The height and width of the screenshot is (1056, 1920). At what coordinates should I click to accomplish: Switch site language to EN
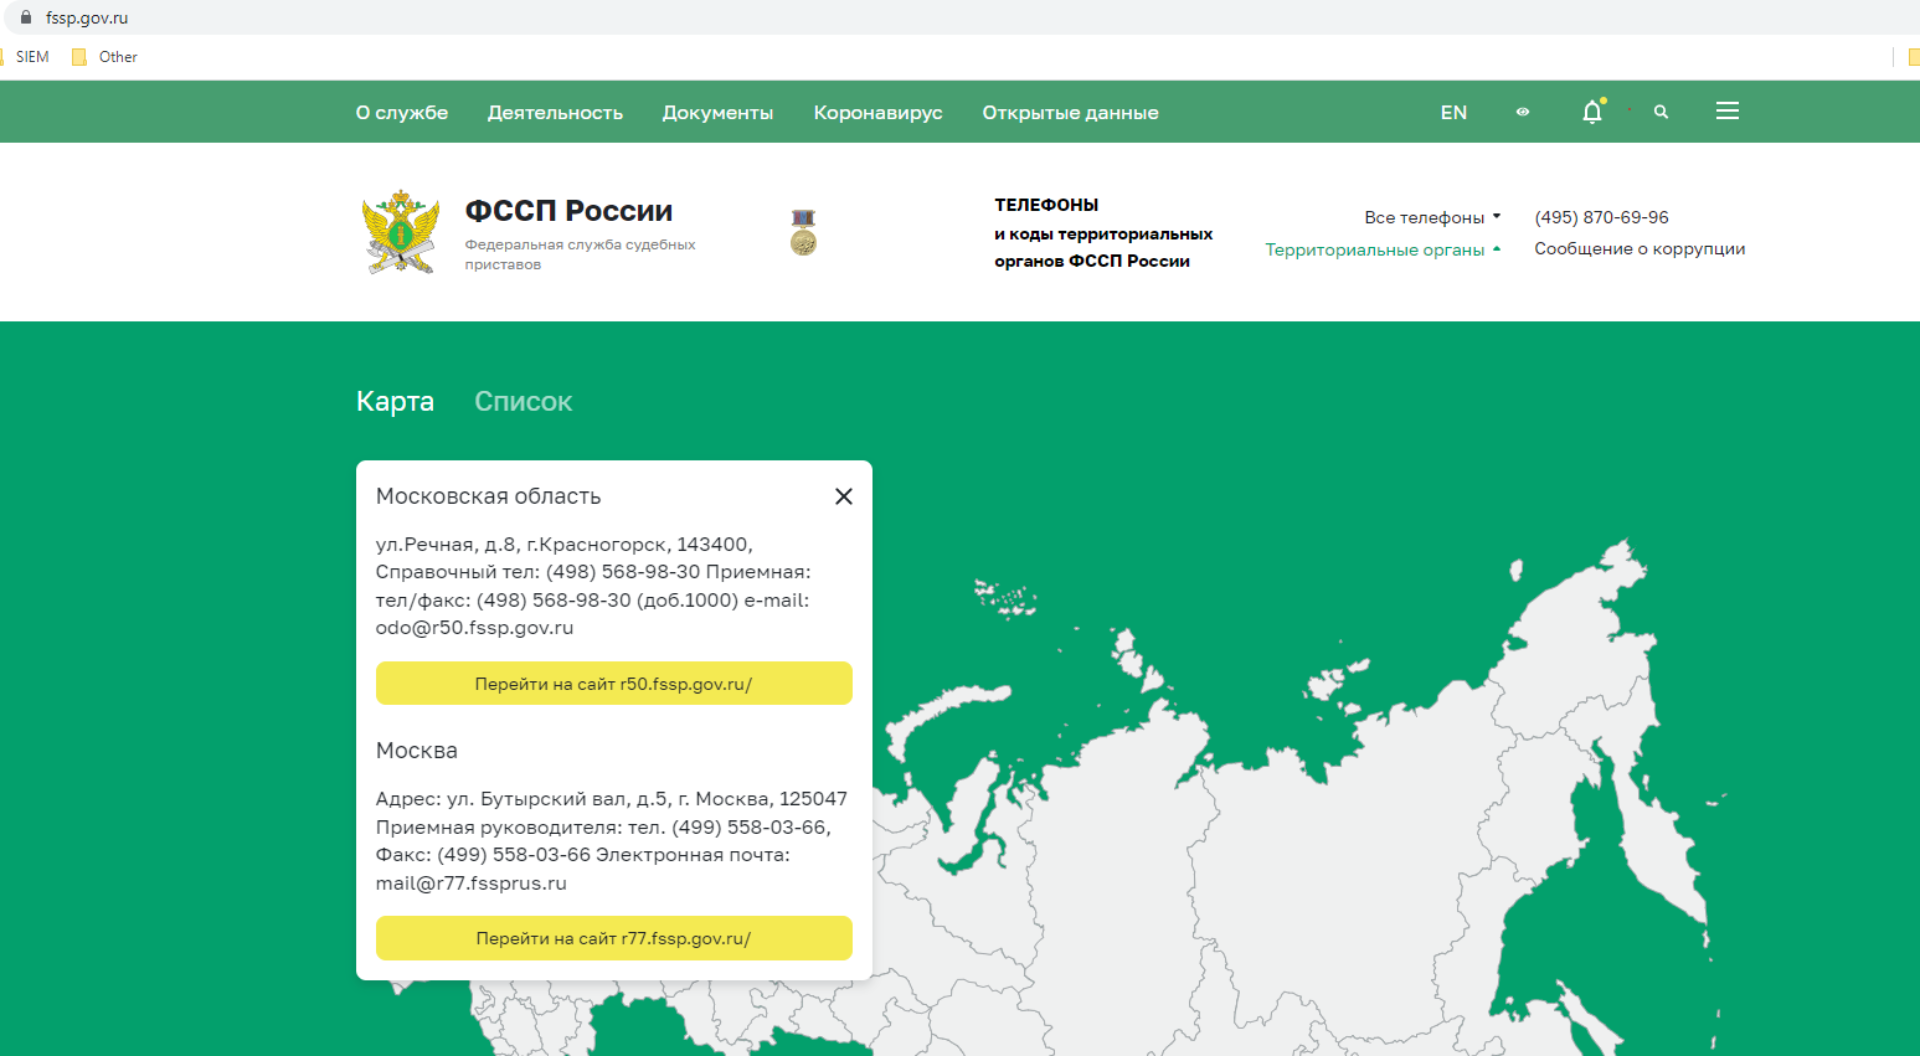click(1453, 113)
